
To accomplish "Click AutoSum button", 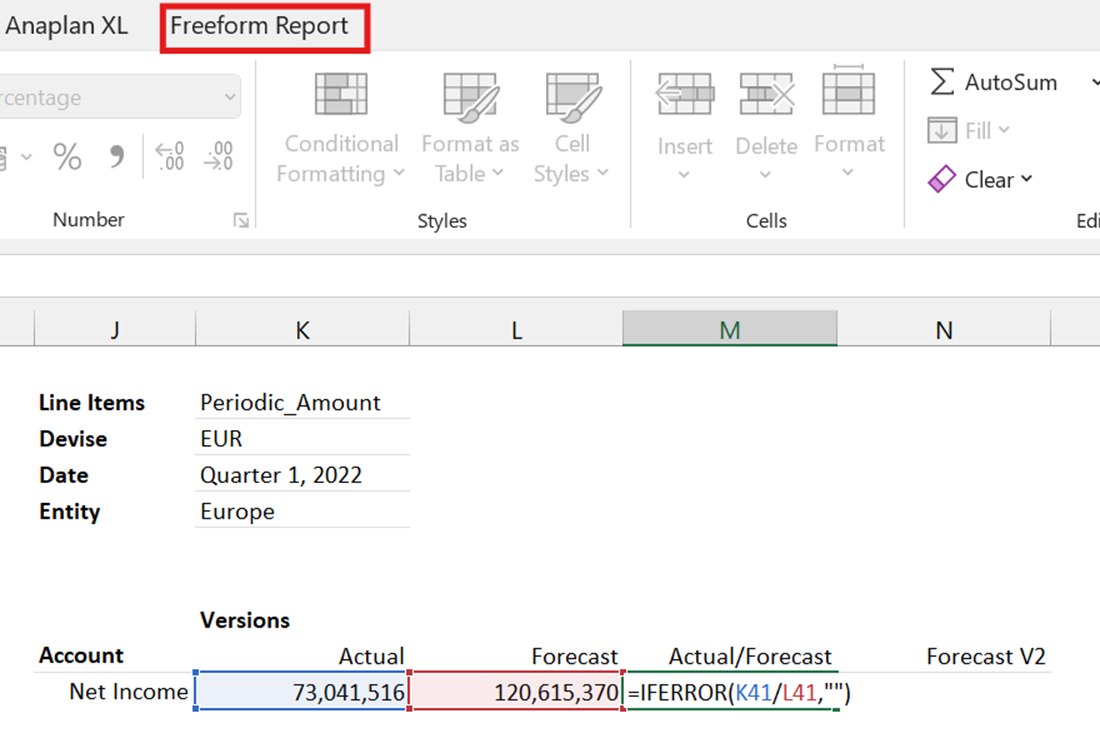I will [993, 82].
